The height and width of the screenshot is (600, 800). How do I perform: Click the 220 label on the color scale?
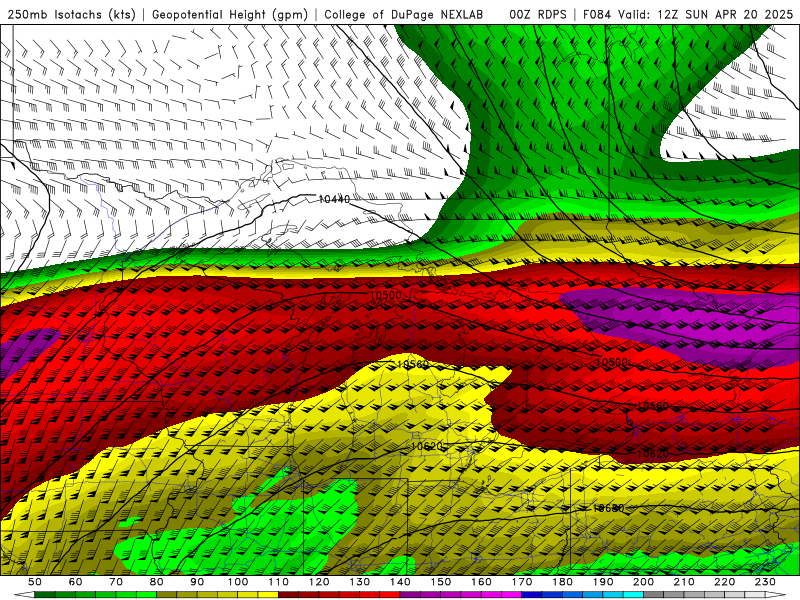724,582
